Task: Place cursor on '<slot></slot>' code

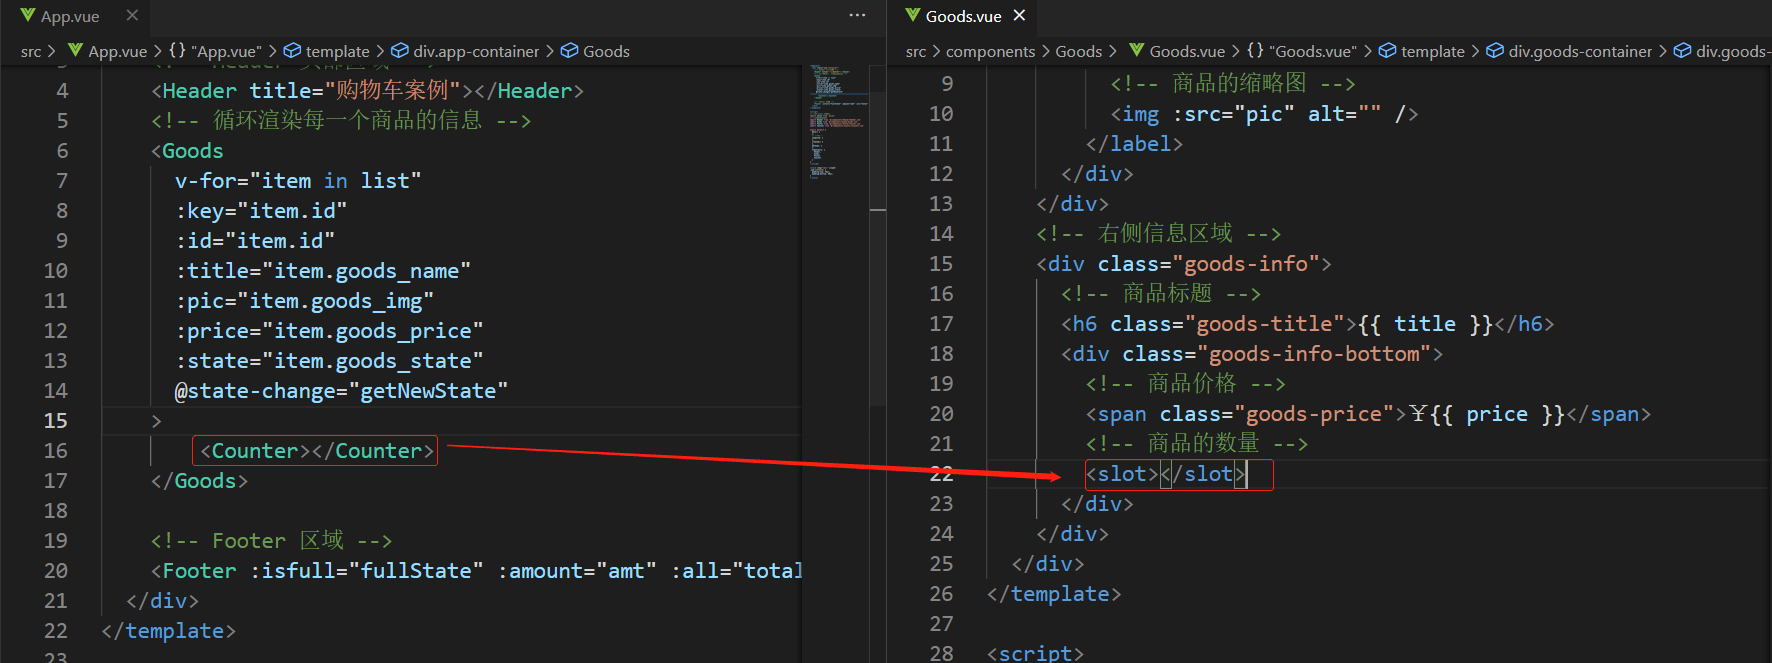Action: click(1166, 474)
